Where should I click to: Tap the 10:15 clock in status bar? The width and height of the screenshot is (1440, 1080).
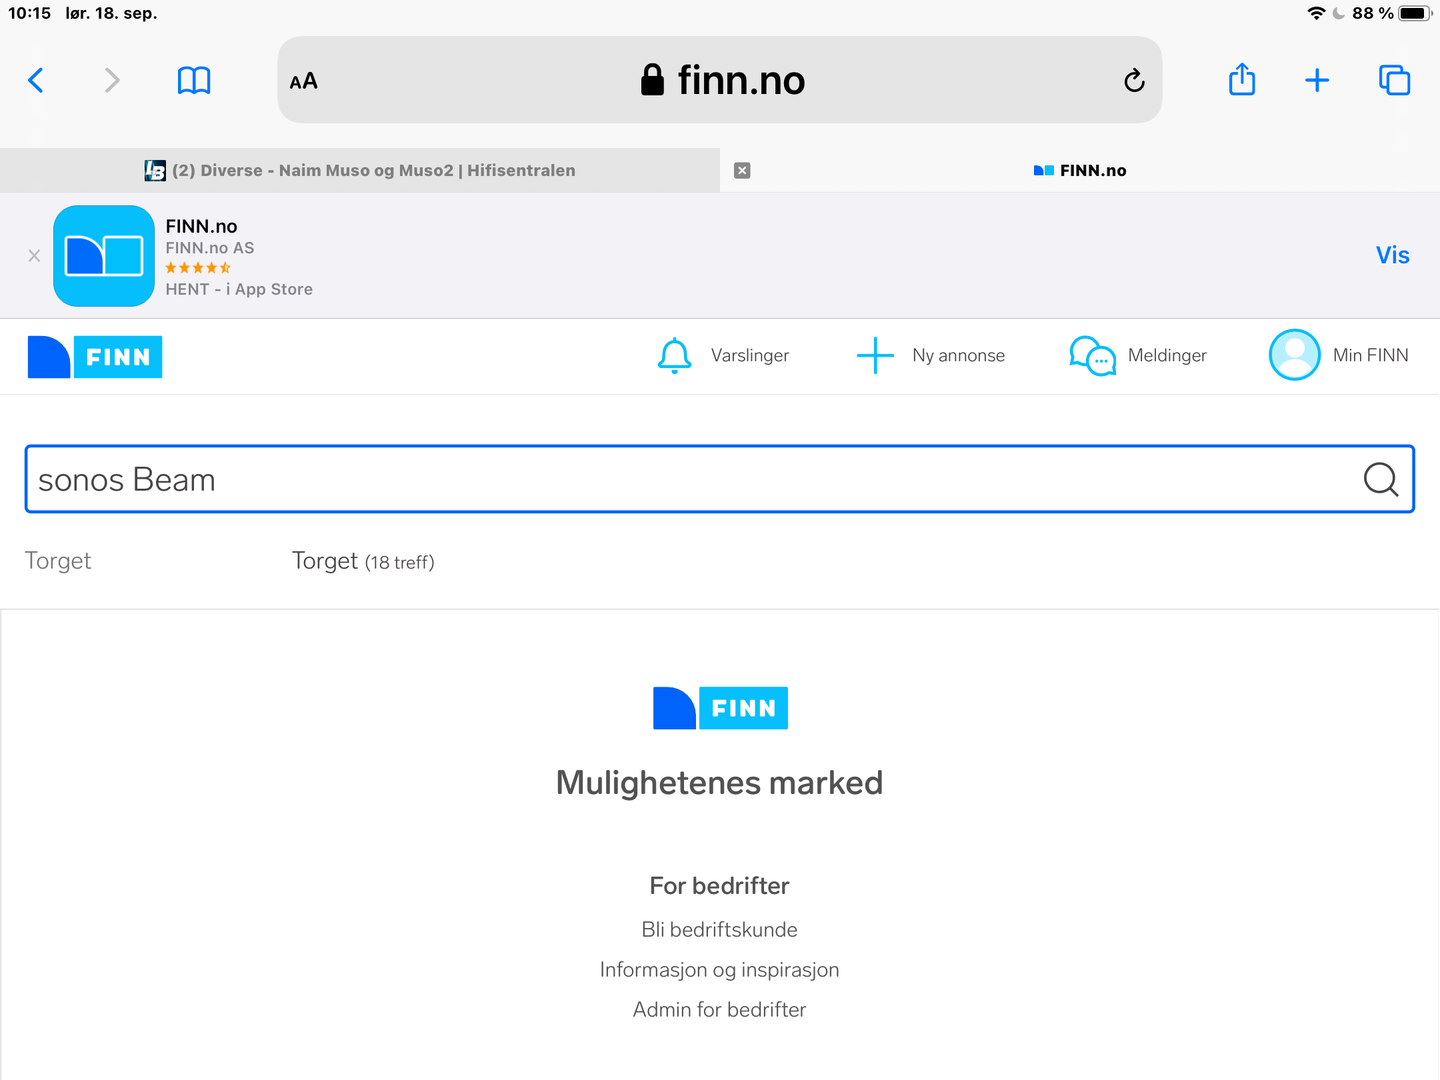click(29, 13)
